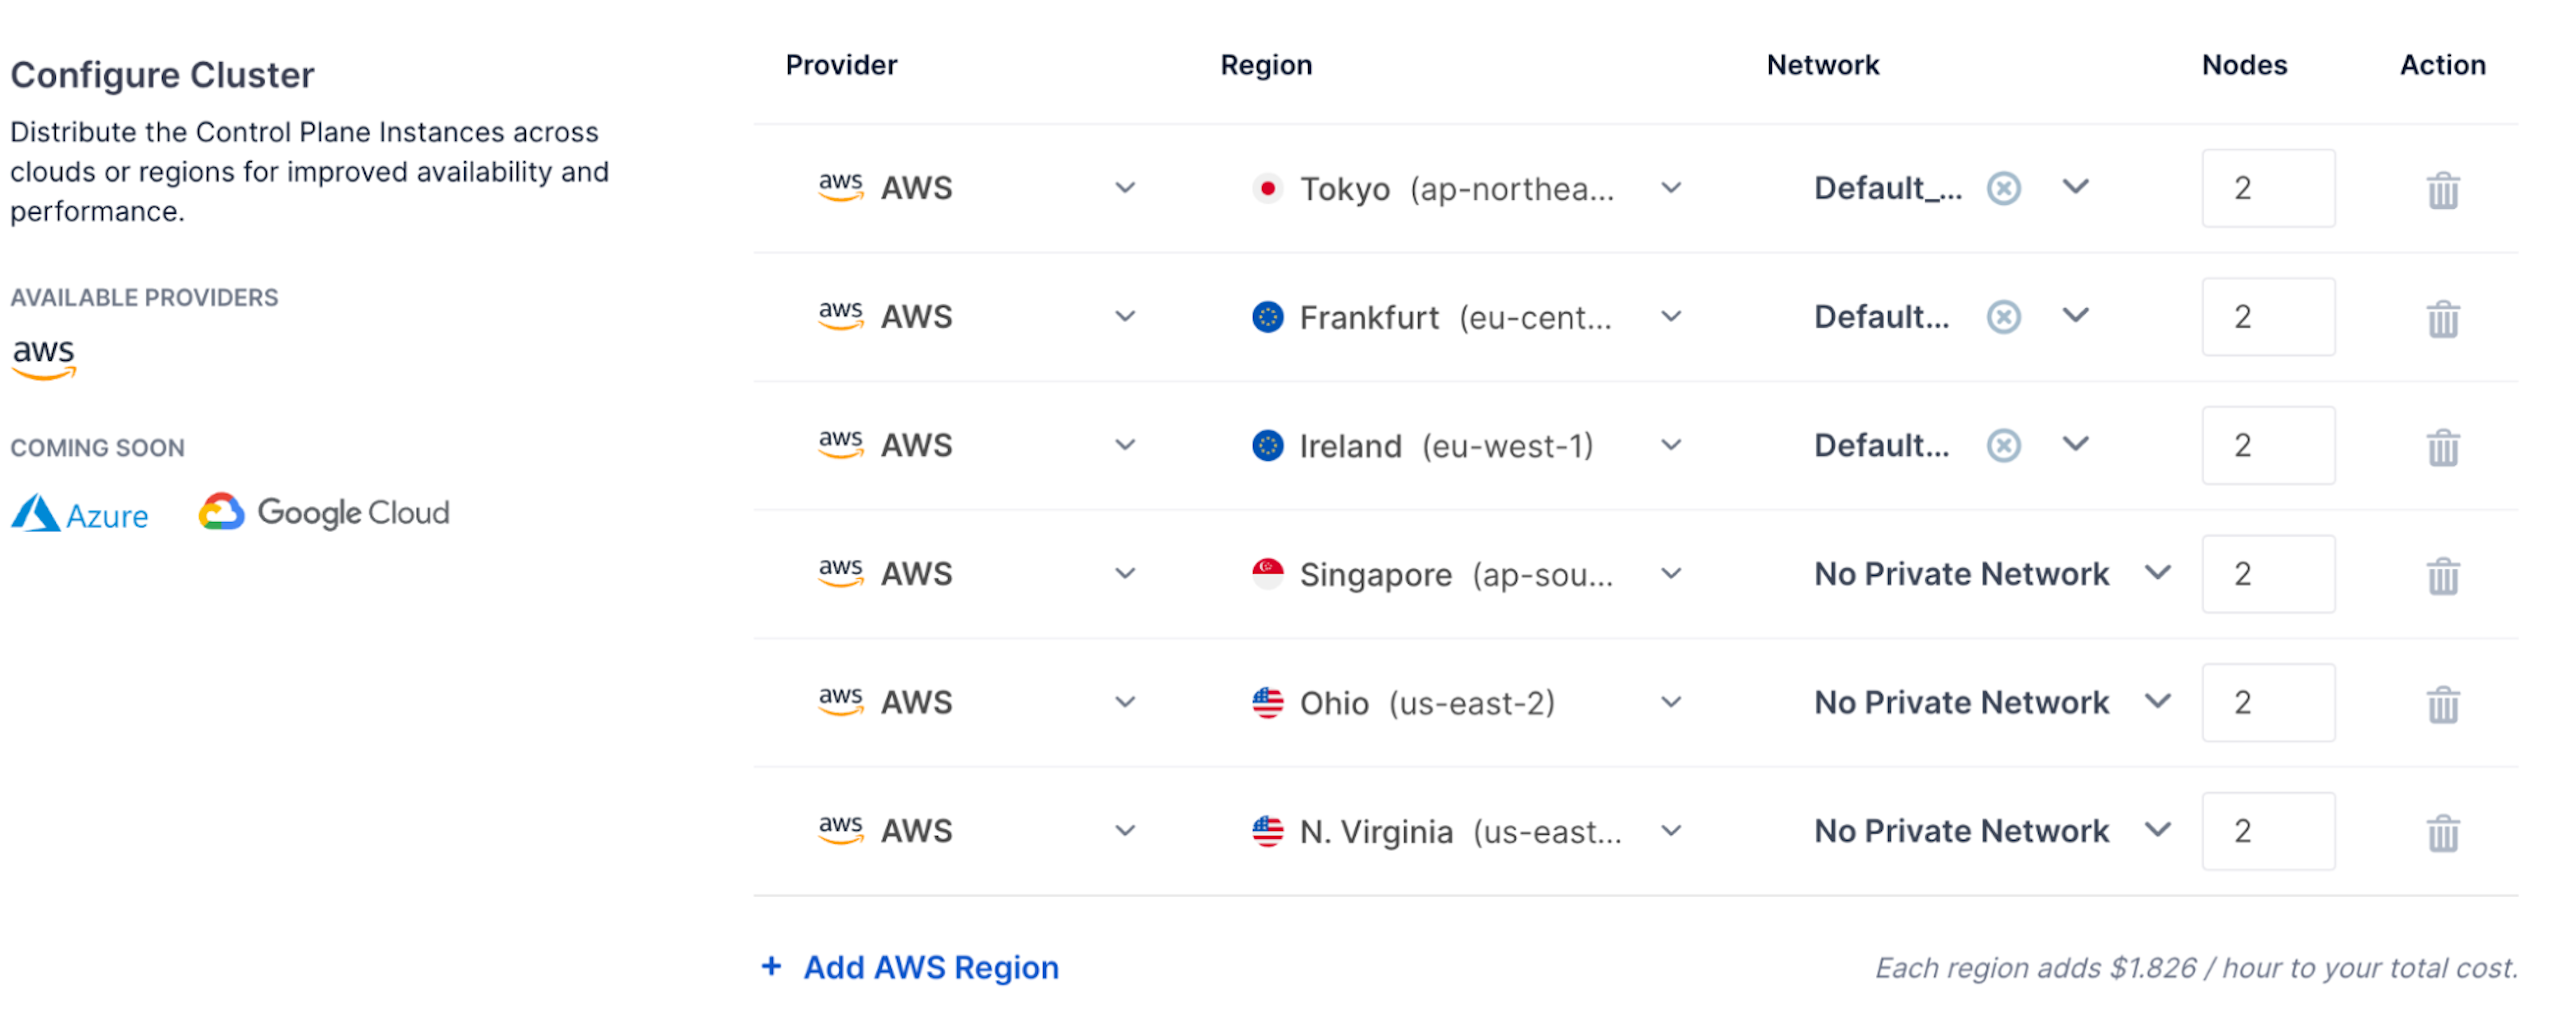Delete the Tokyo region row

2442,190
